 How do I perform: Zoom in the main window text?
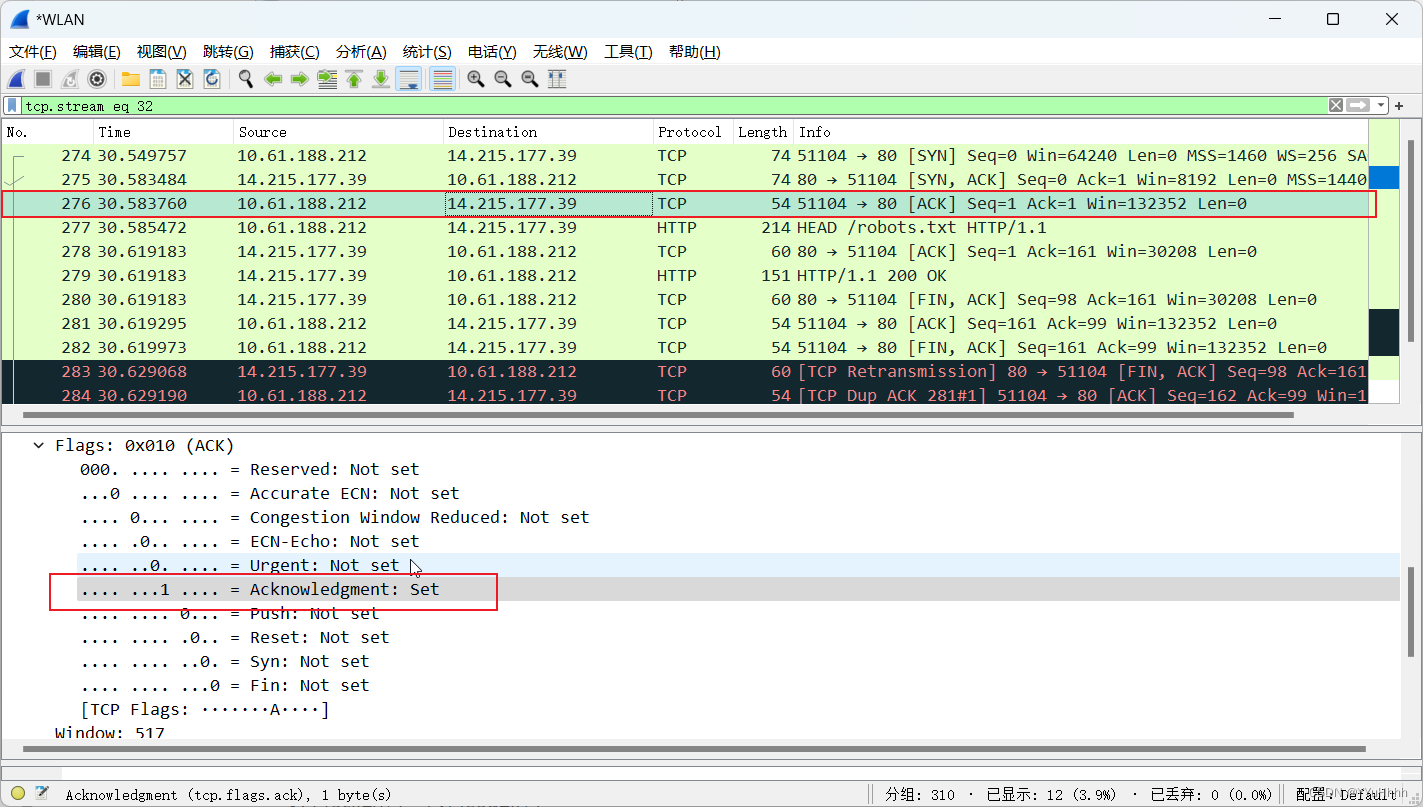(x=476, y=79)
